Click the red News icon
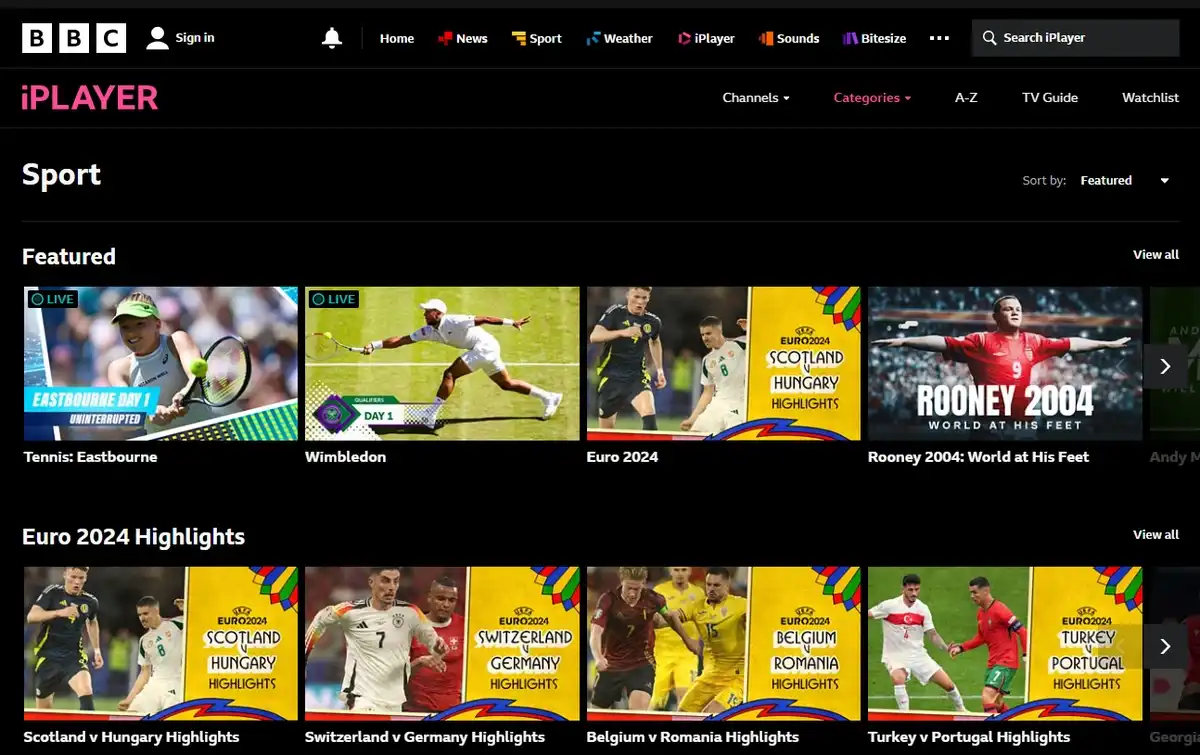 tap(444, 38)
